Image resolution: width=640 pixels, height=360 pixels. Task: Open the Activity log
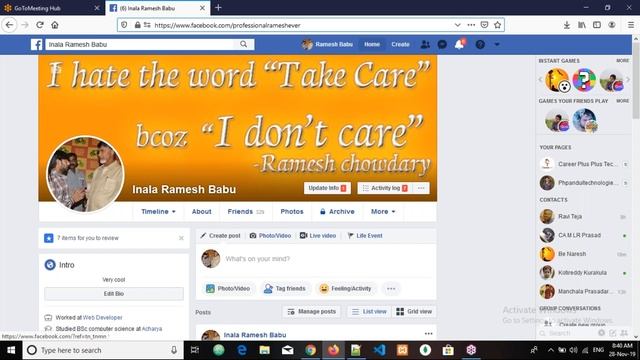coord(385,188)
